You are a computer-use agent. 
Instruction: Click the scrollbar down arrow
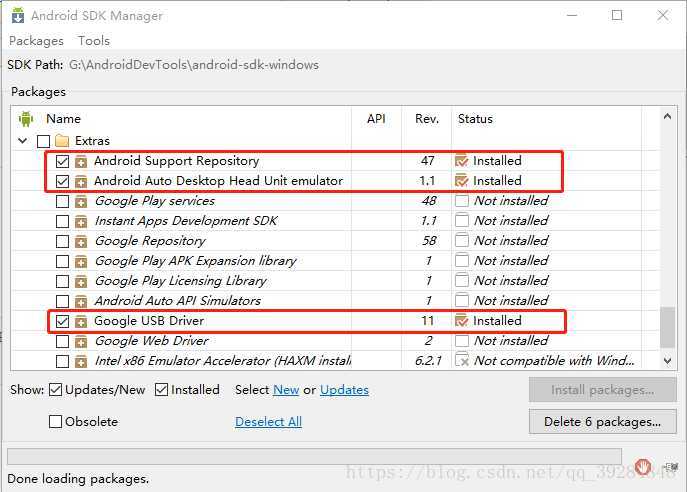point(667,361)
